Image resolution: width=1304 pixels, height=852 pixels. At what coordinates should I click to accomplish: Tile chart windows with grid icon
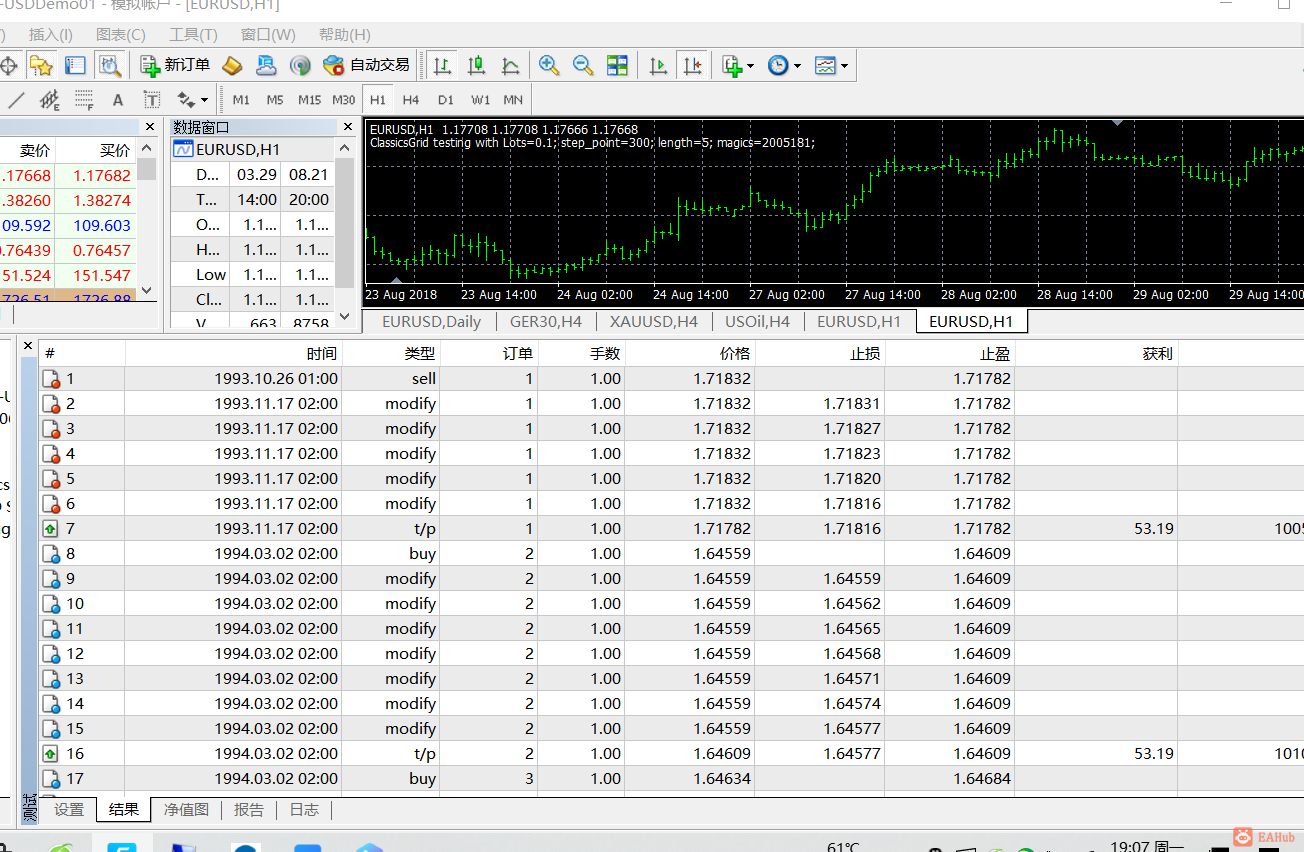(617, 66)
